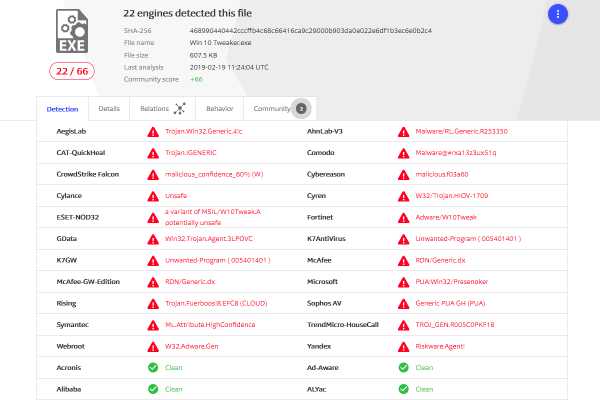This screenshot has height=400, width=600.
Task: Click the Community comment count badge
Action: (301, 109)
